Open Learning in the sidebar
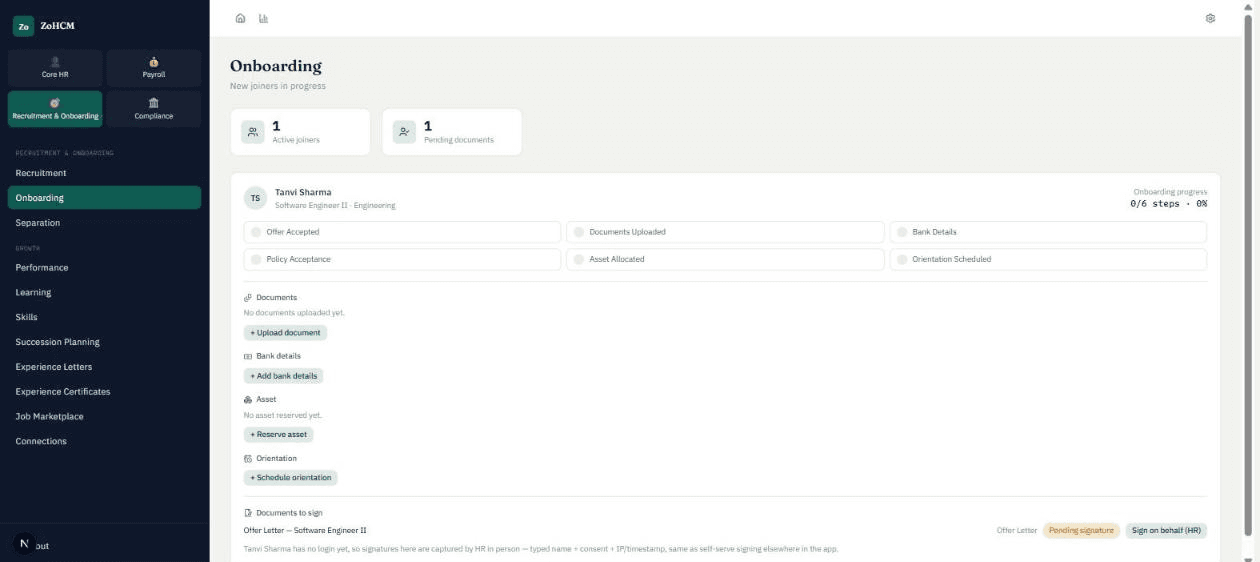 pos(104,293)
